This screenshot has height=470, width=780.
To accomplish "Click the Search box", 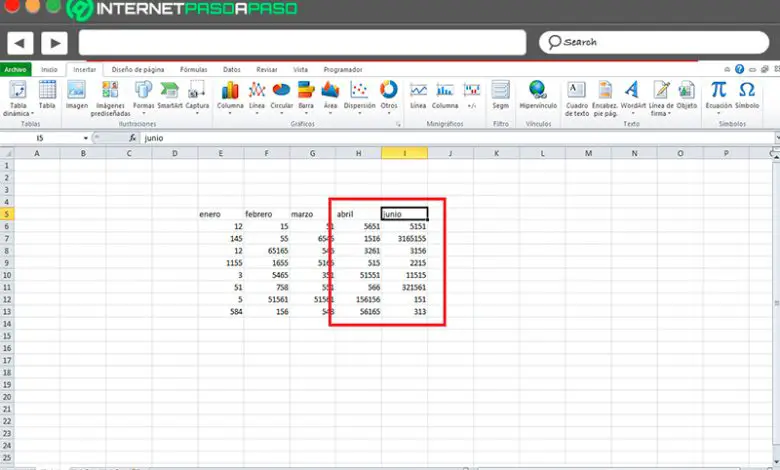I will pyautogui.click(x=654, y=42).
